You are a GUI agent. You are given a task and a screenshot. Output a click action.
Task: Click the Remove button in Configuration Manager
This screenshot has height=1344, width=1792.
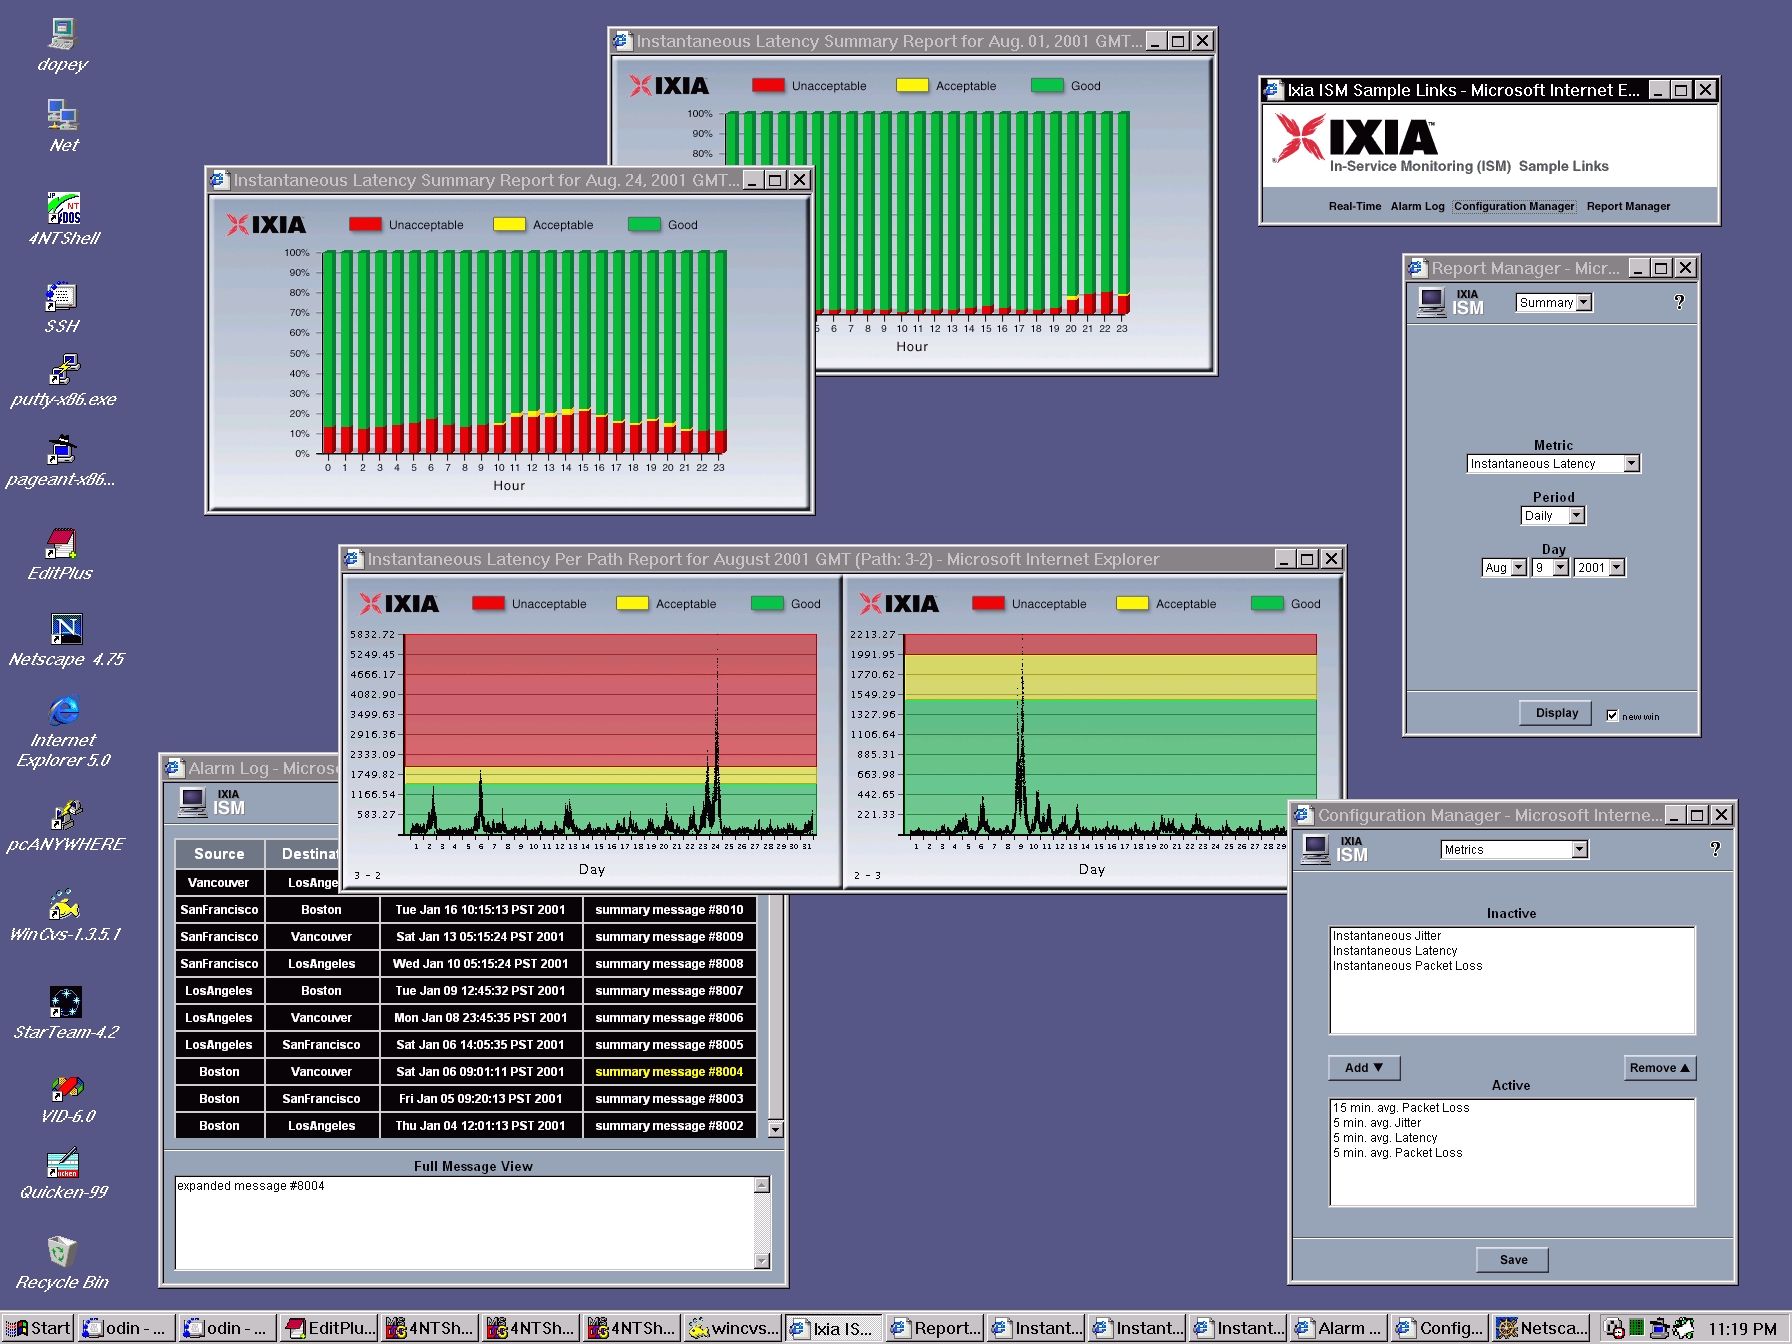(x=1660, y=1068)
